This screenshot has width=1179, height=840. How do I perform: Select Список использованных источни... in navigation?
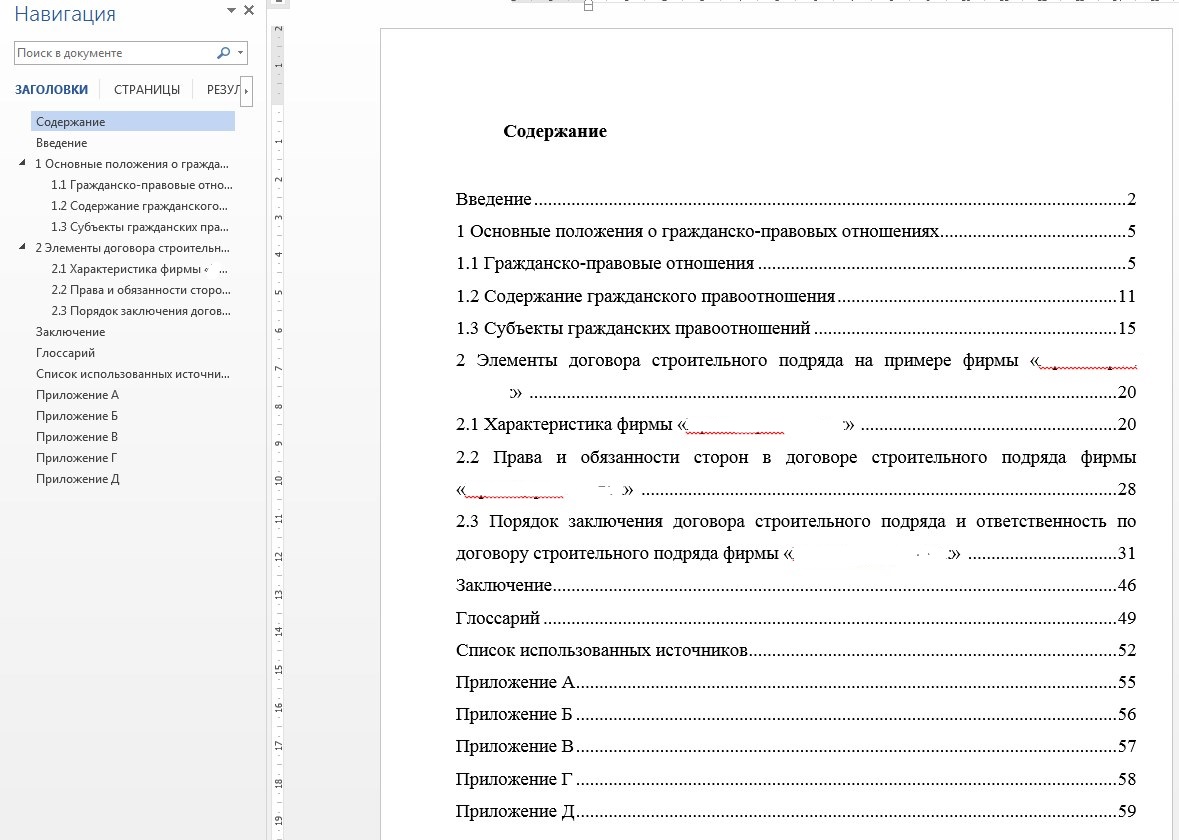coord(133,374)
